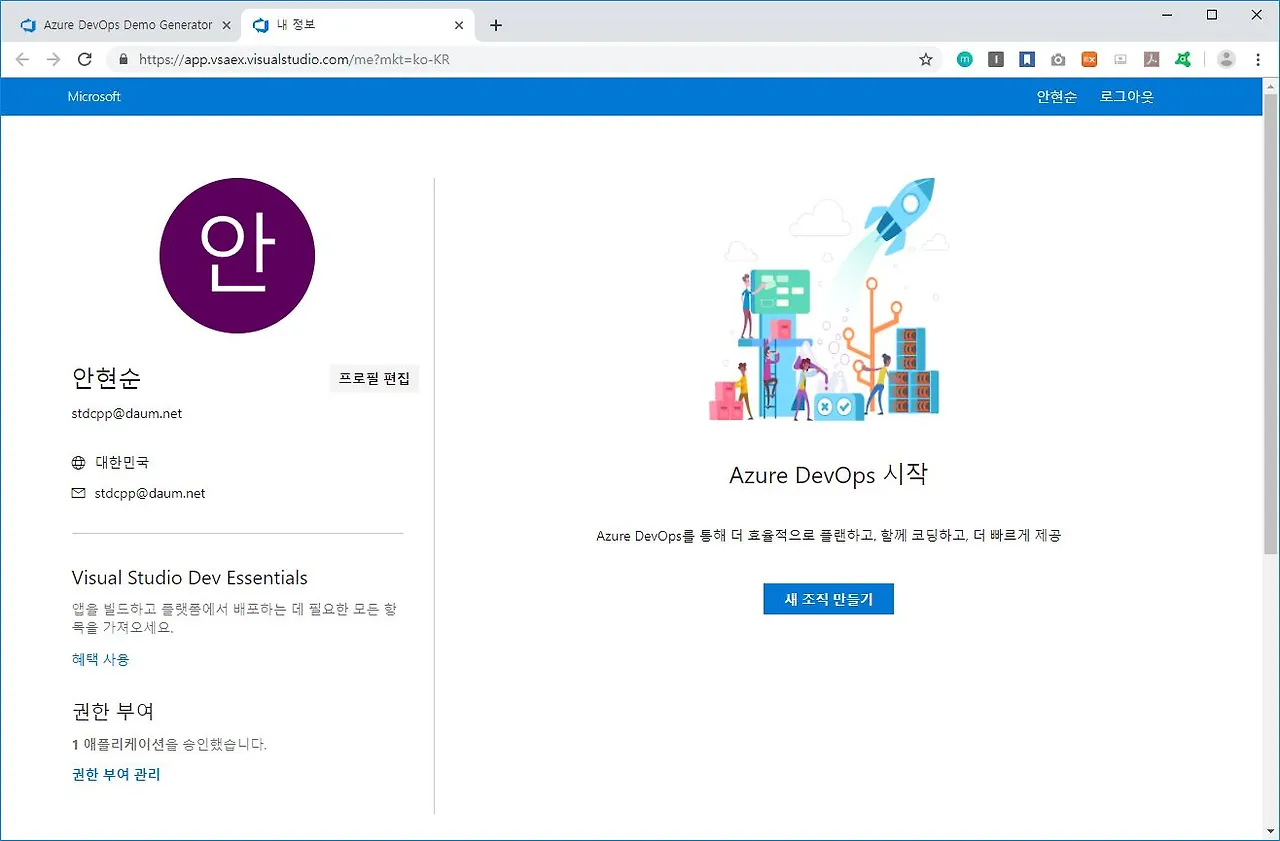1280x841 pixels.
Task: Open the 안현순 account link in header
Action: click(x=1057, y=97)
